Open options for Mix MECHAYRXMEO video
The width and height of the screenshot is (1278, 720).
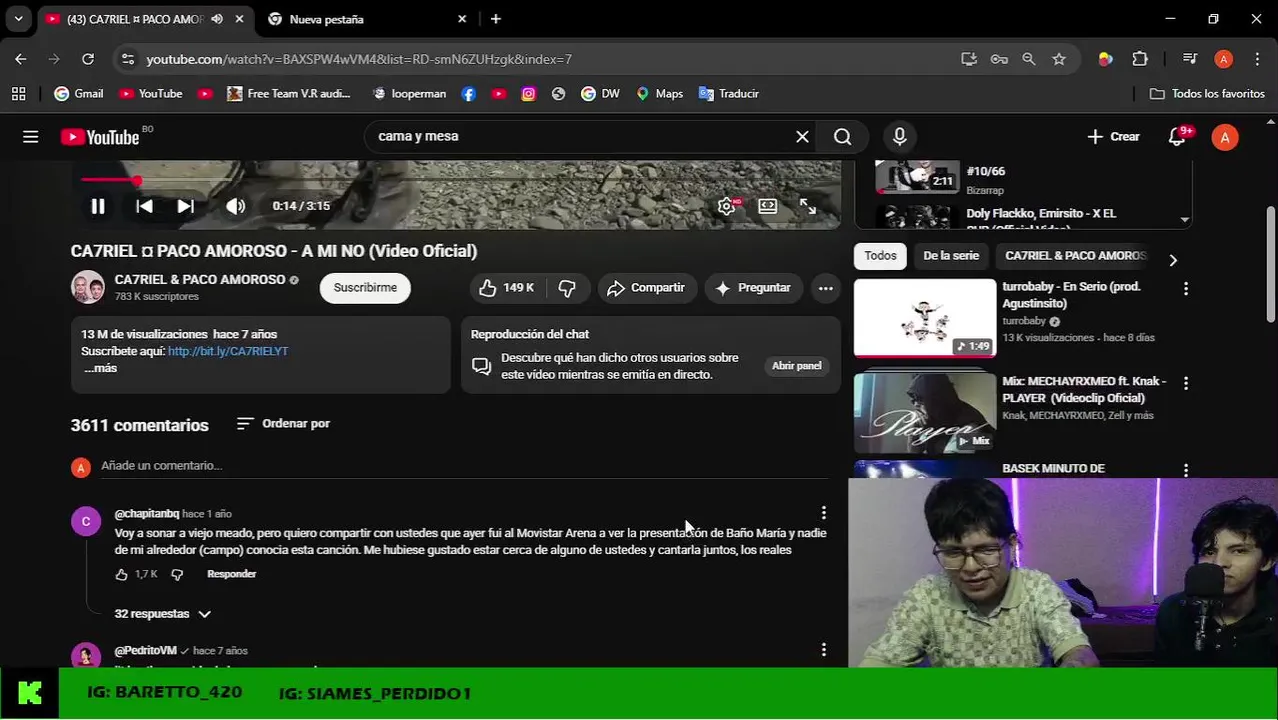pos(1186,383)
